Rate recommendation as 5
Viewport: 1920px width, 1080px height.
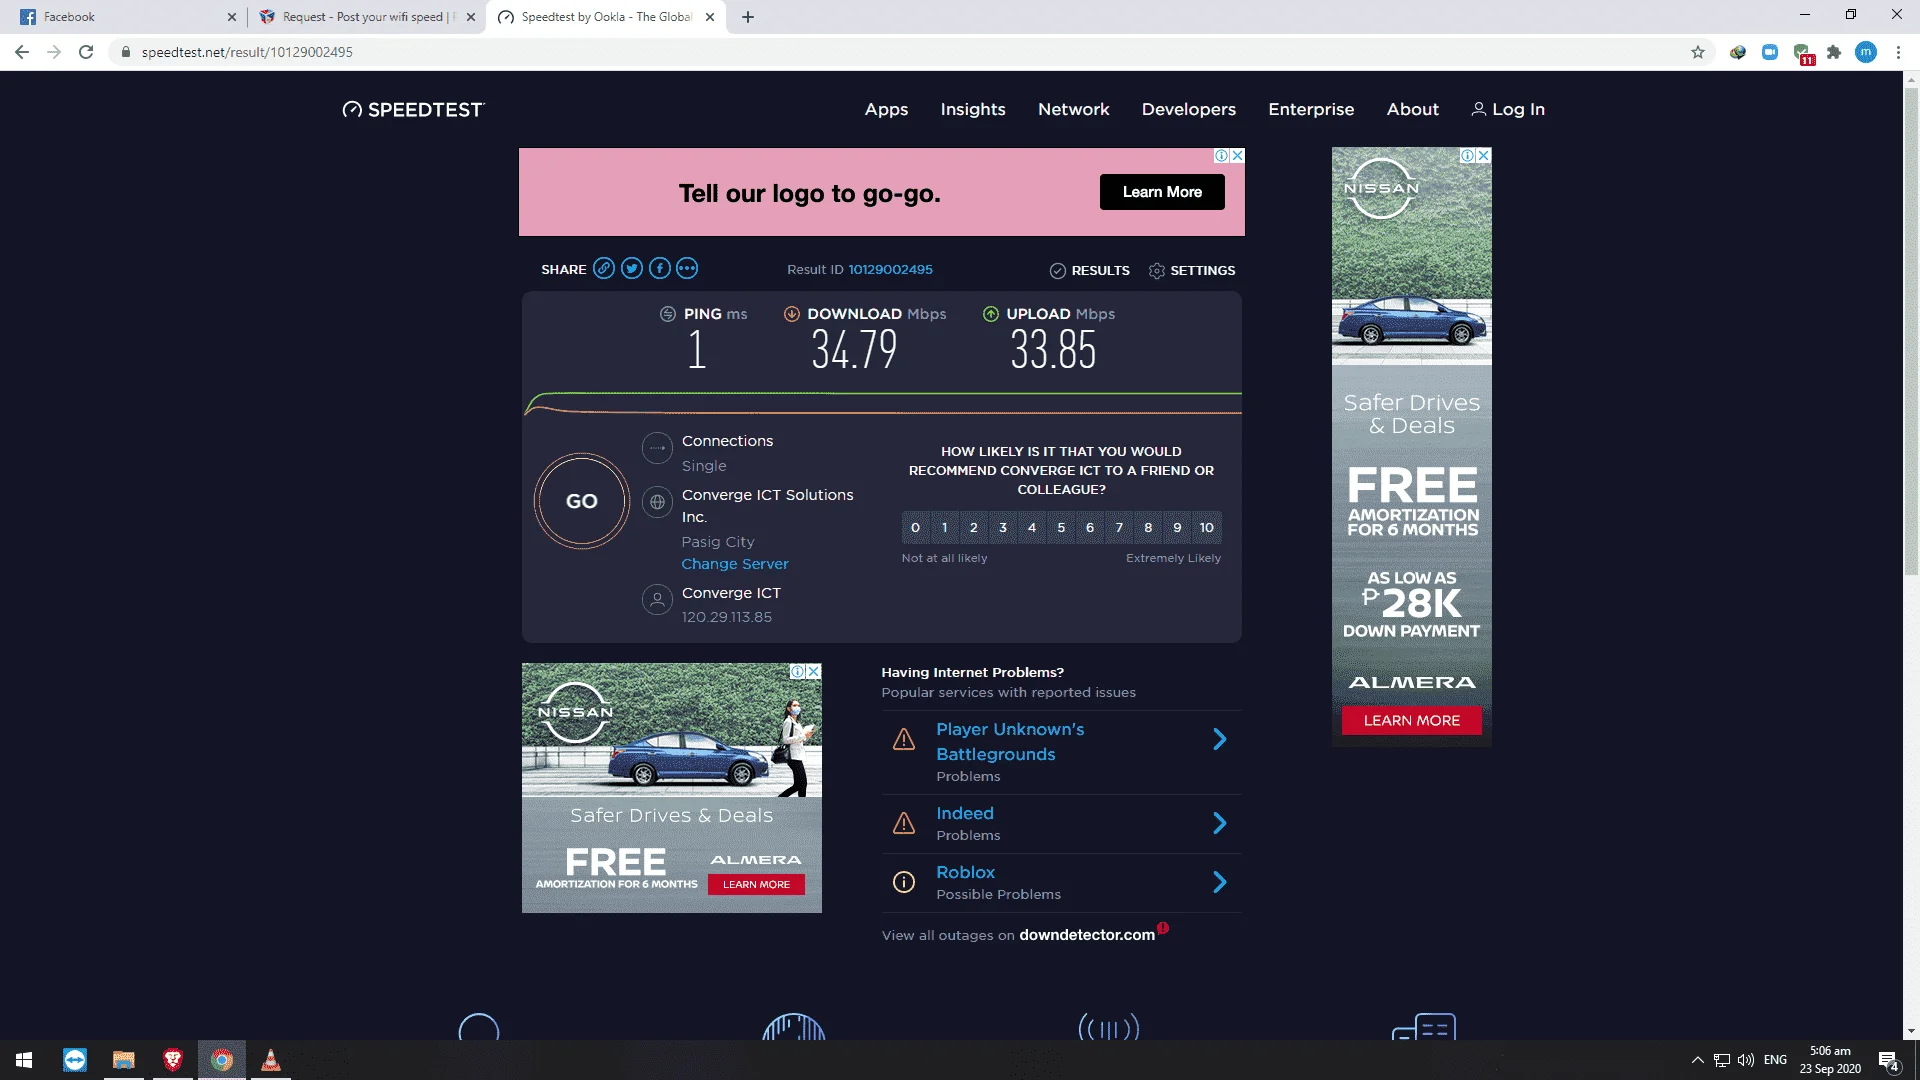(x=1061, y=528)
